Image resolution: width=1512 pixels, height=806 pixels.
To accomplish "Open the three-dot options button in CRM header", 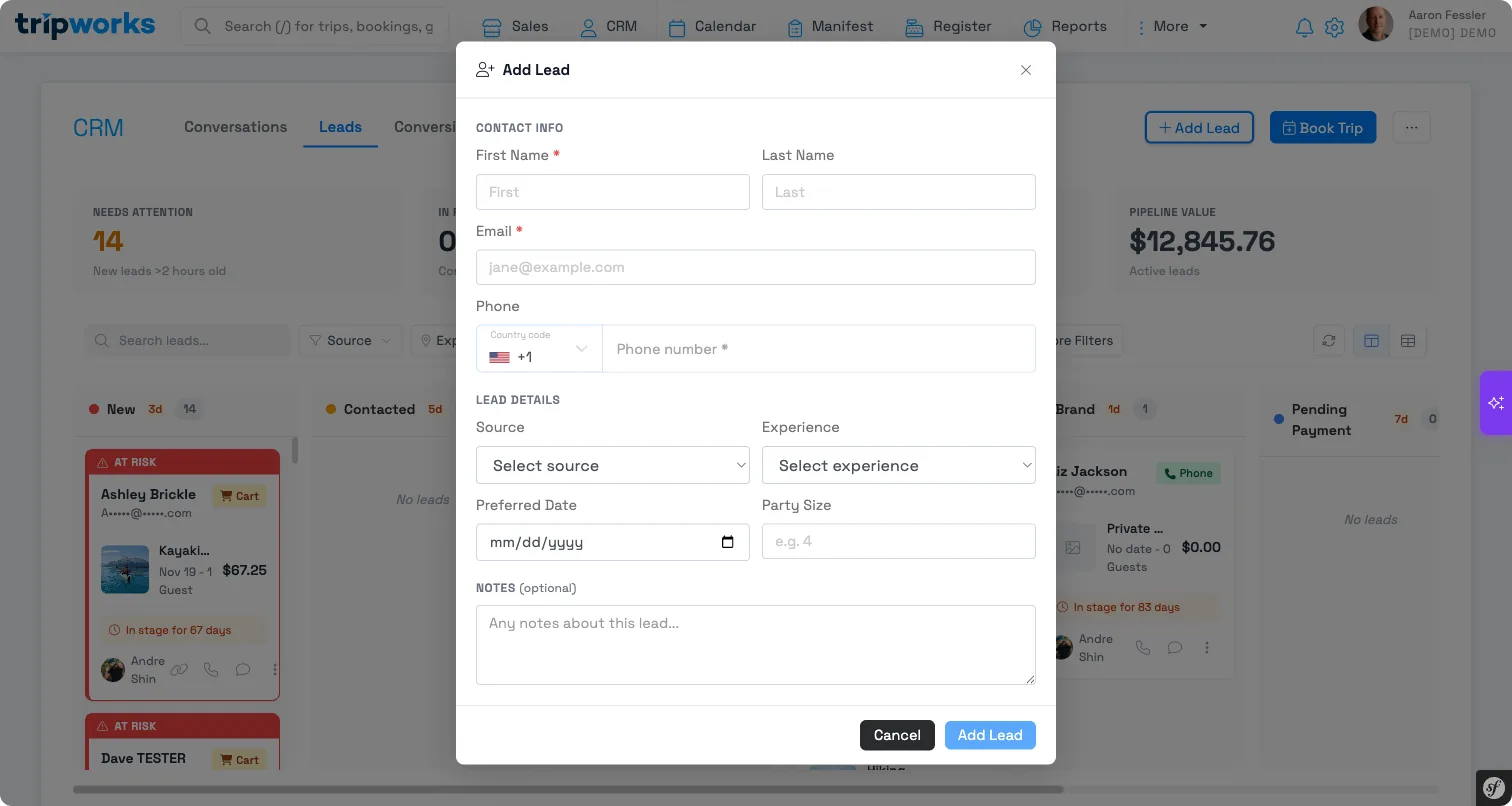I will (1411, 127).
